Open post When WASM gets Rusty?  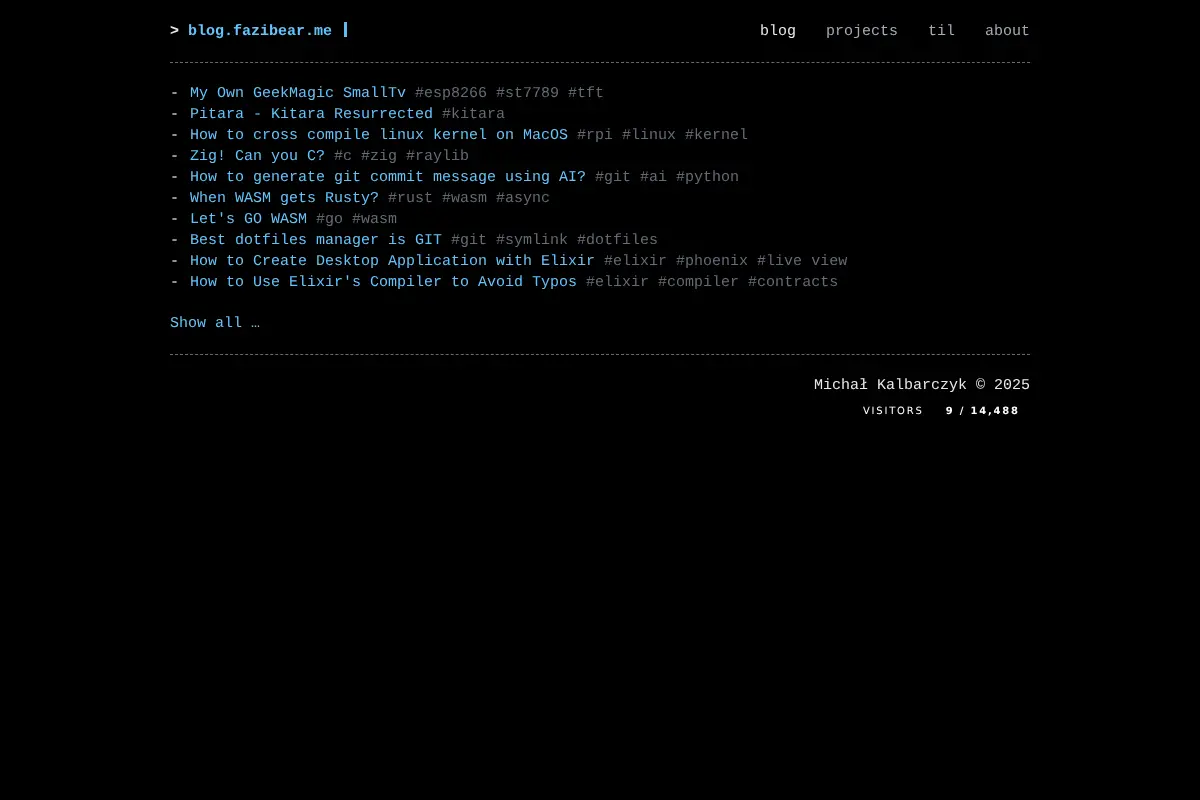tap(284, 198)
